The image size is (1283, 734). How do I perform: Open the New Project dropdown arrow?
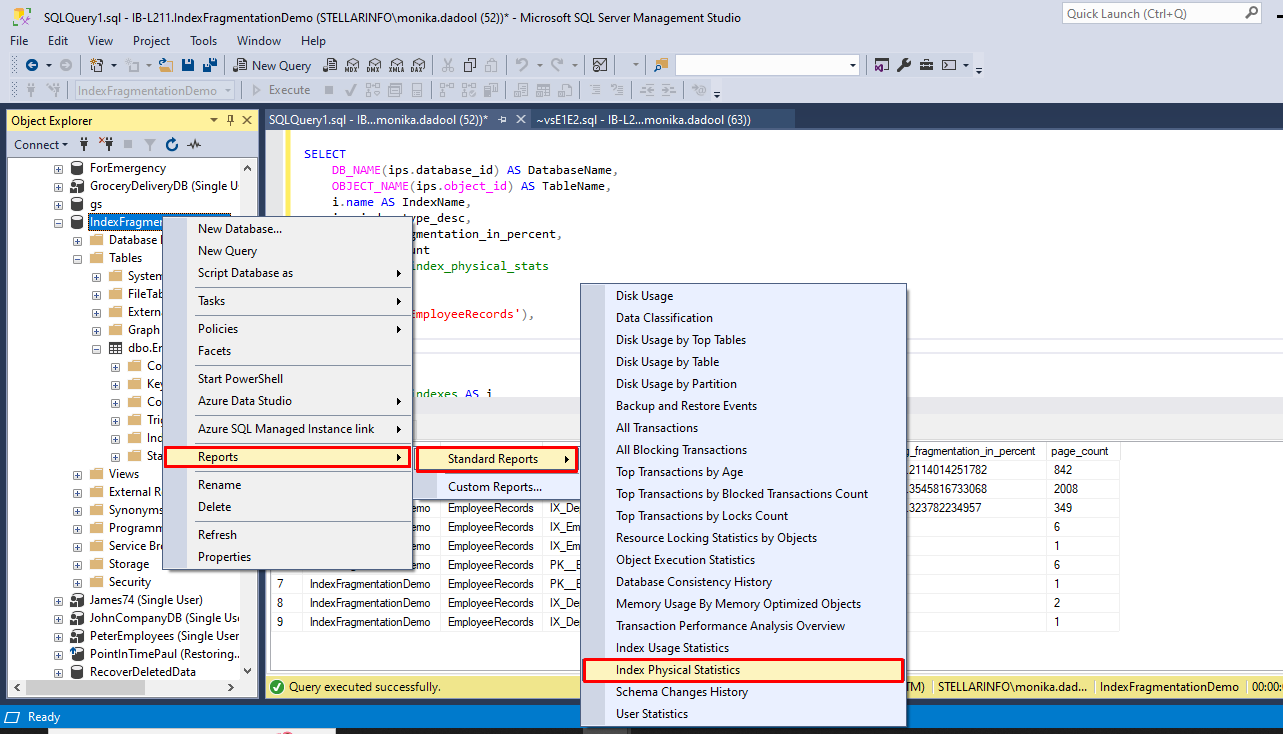pos(113,65)
